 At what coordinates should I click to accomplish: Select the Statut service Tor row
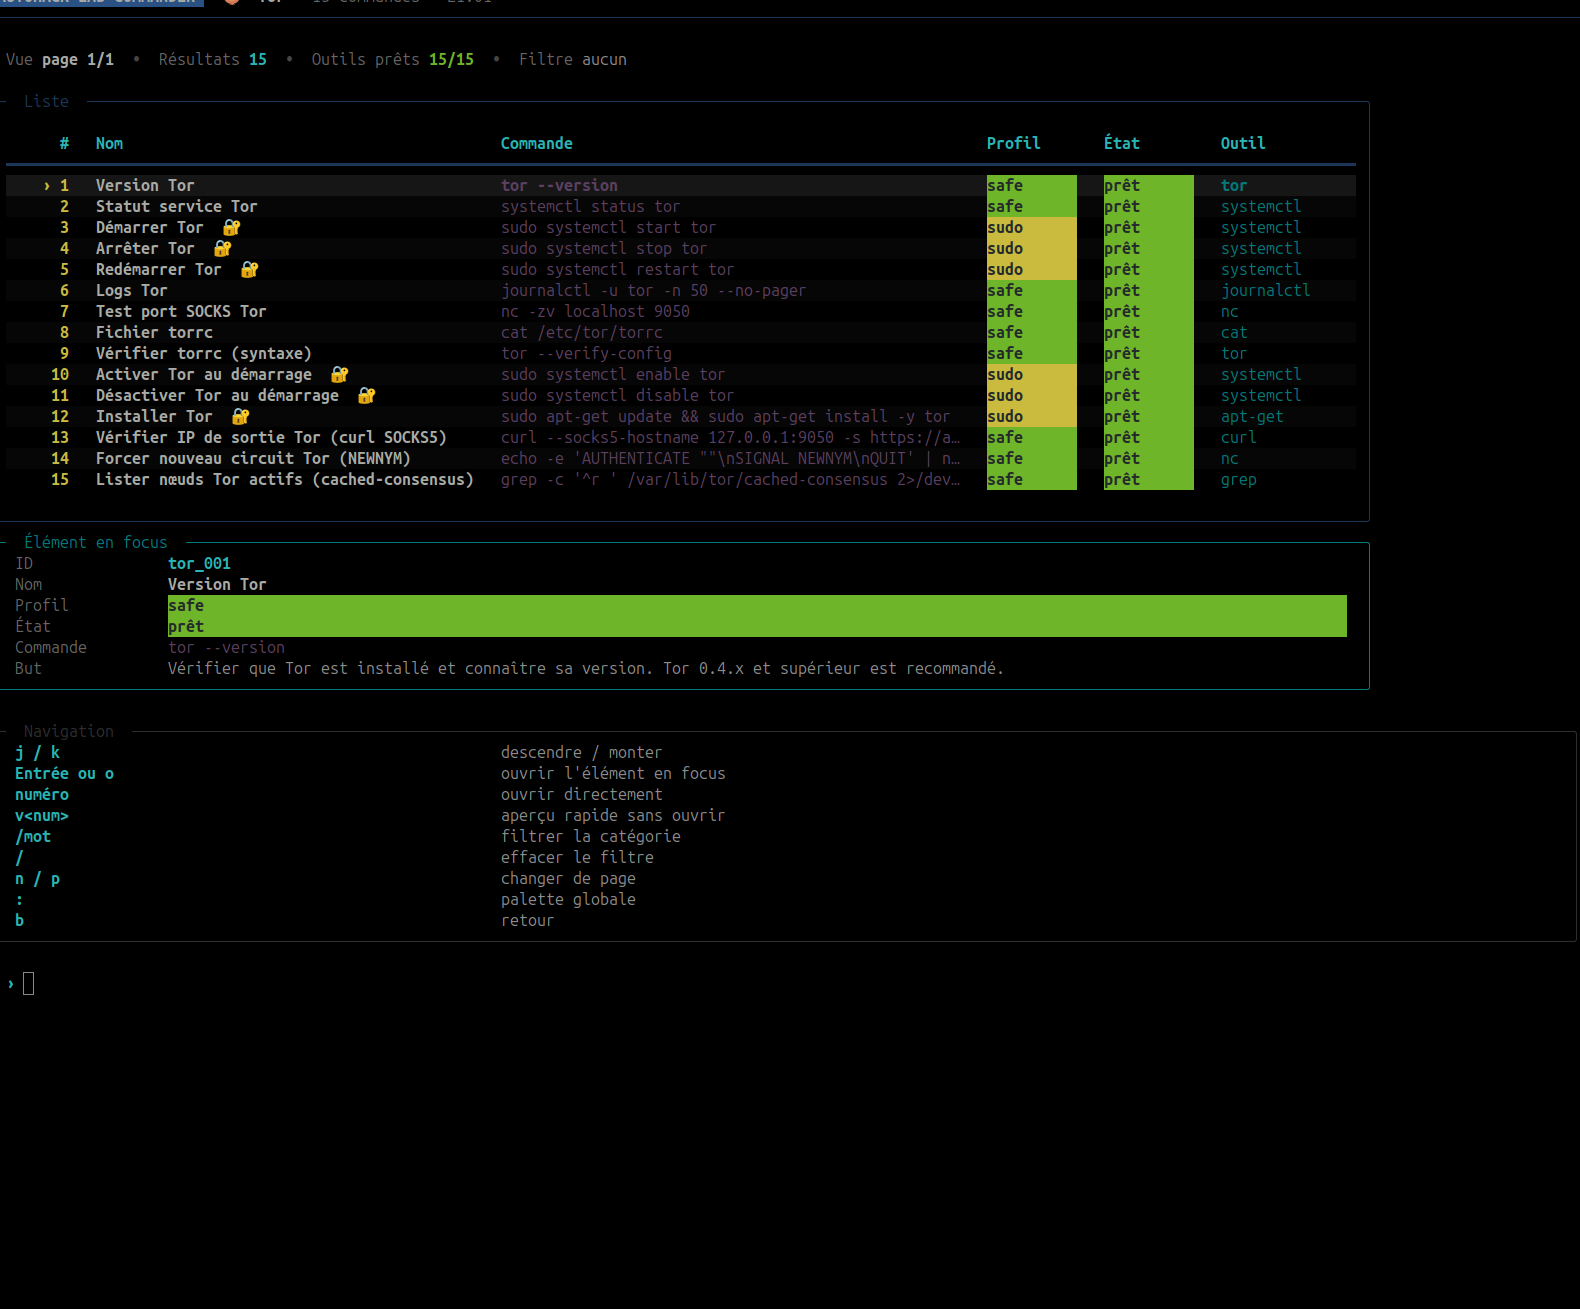681,206
